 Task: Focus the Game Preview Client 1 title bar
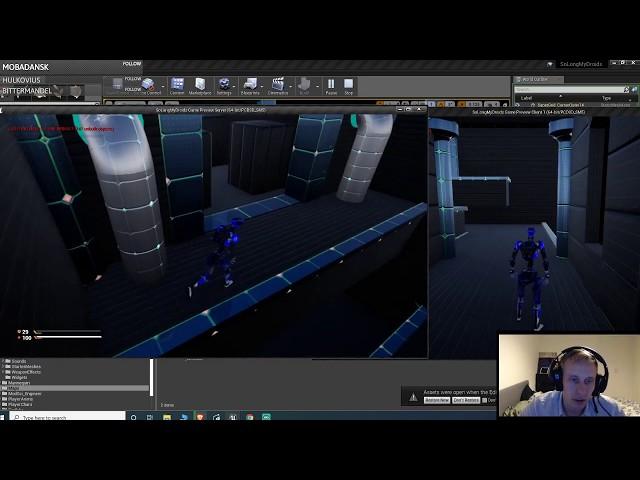tap(534, 112)
